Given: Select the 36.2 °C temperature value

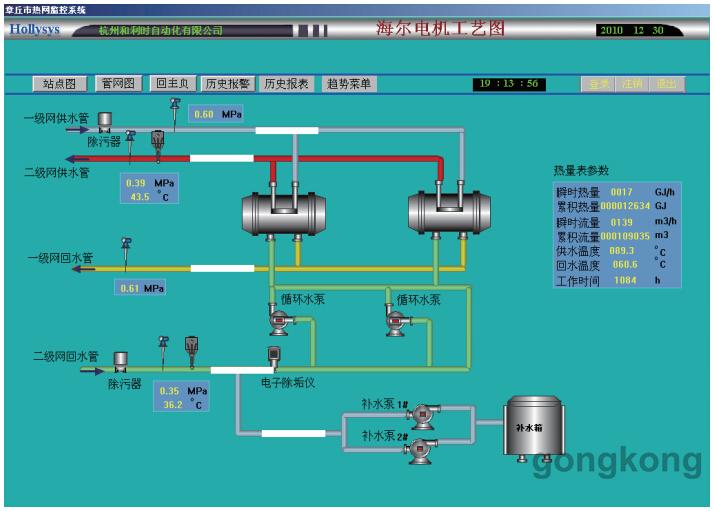Looking at the screenshot, I should point(173,405).
